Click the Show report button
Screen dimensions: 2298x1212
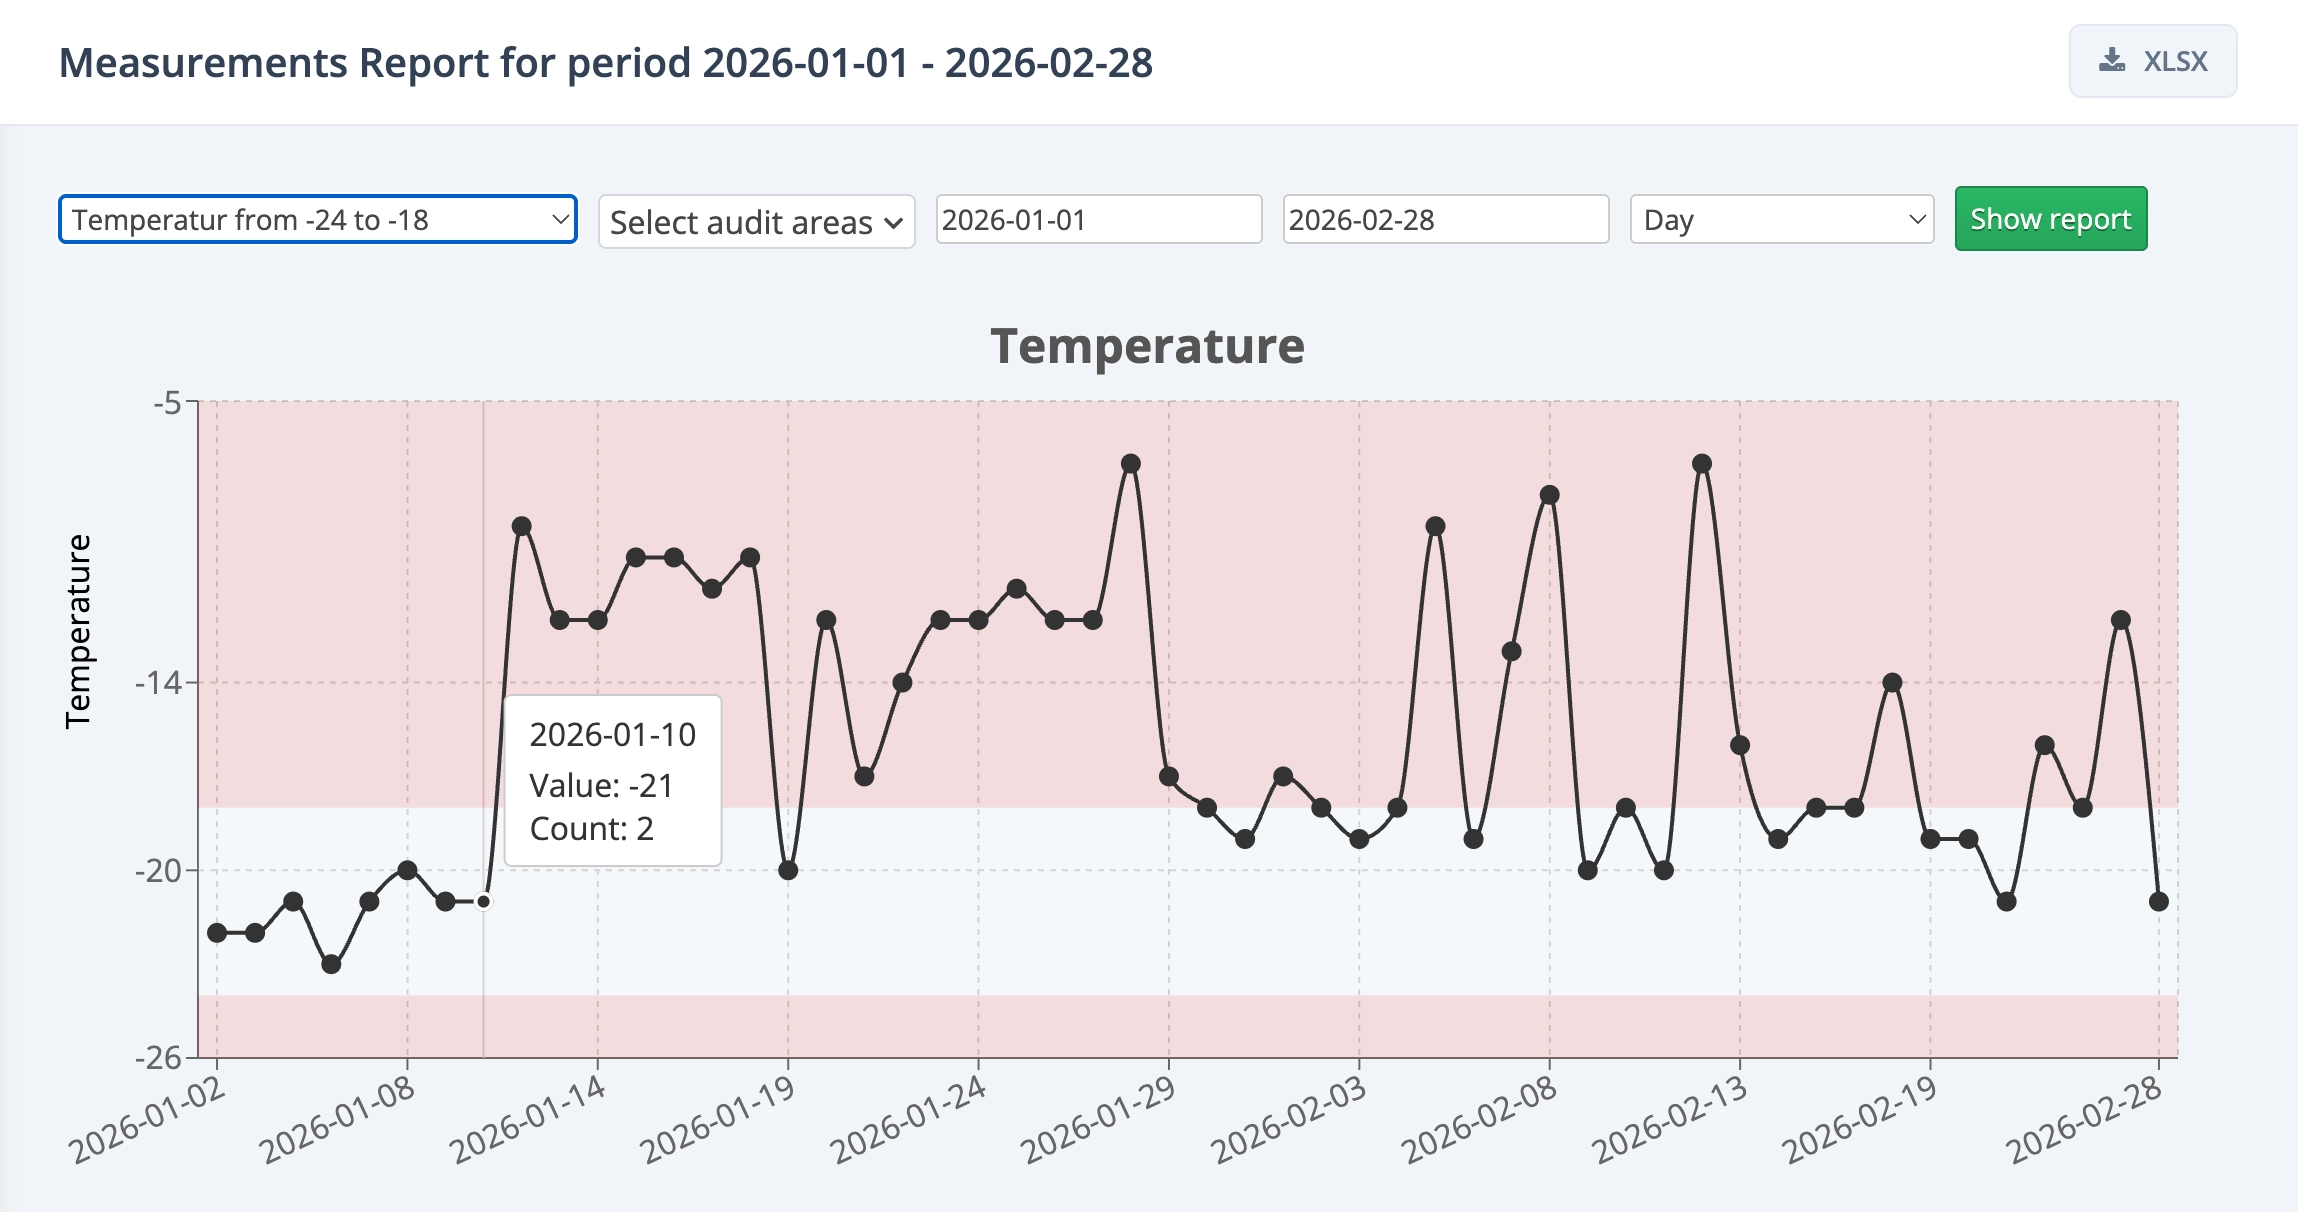click(2050, 219)
